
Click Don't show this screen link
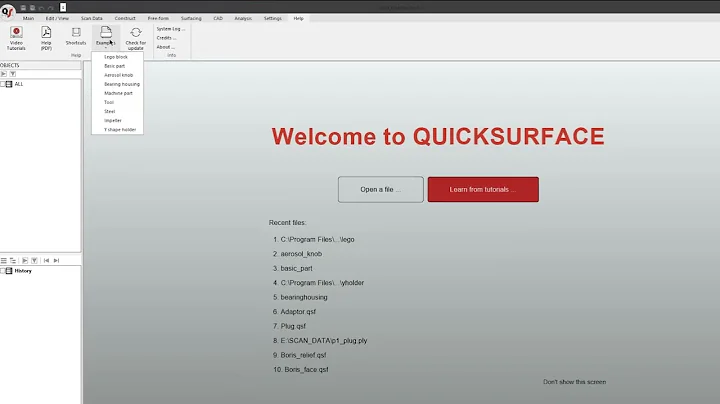point(574,382)
